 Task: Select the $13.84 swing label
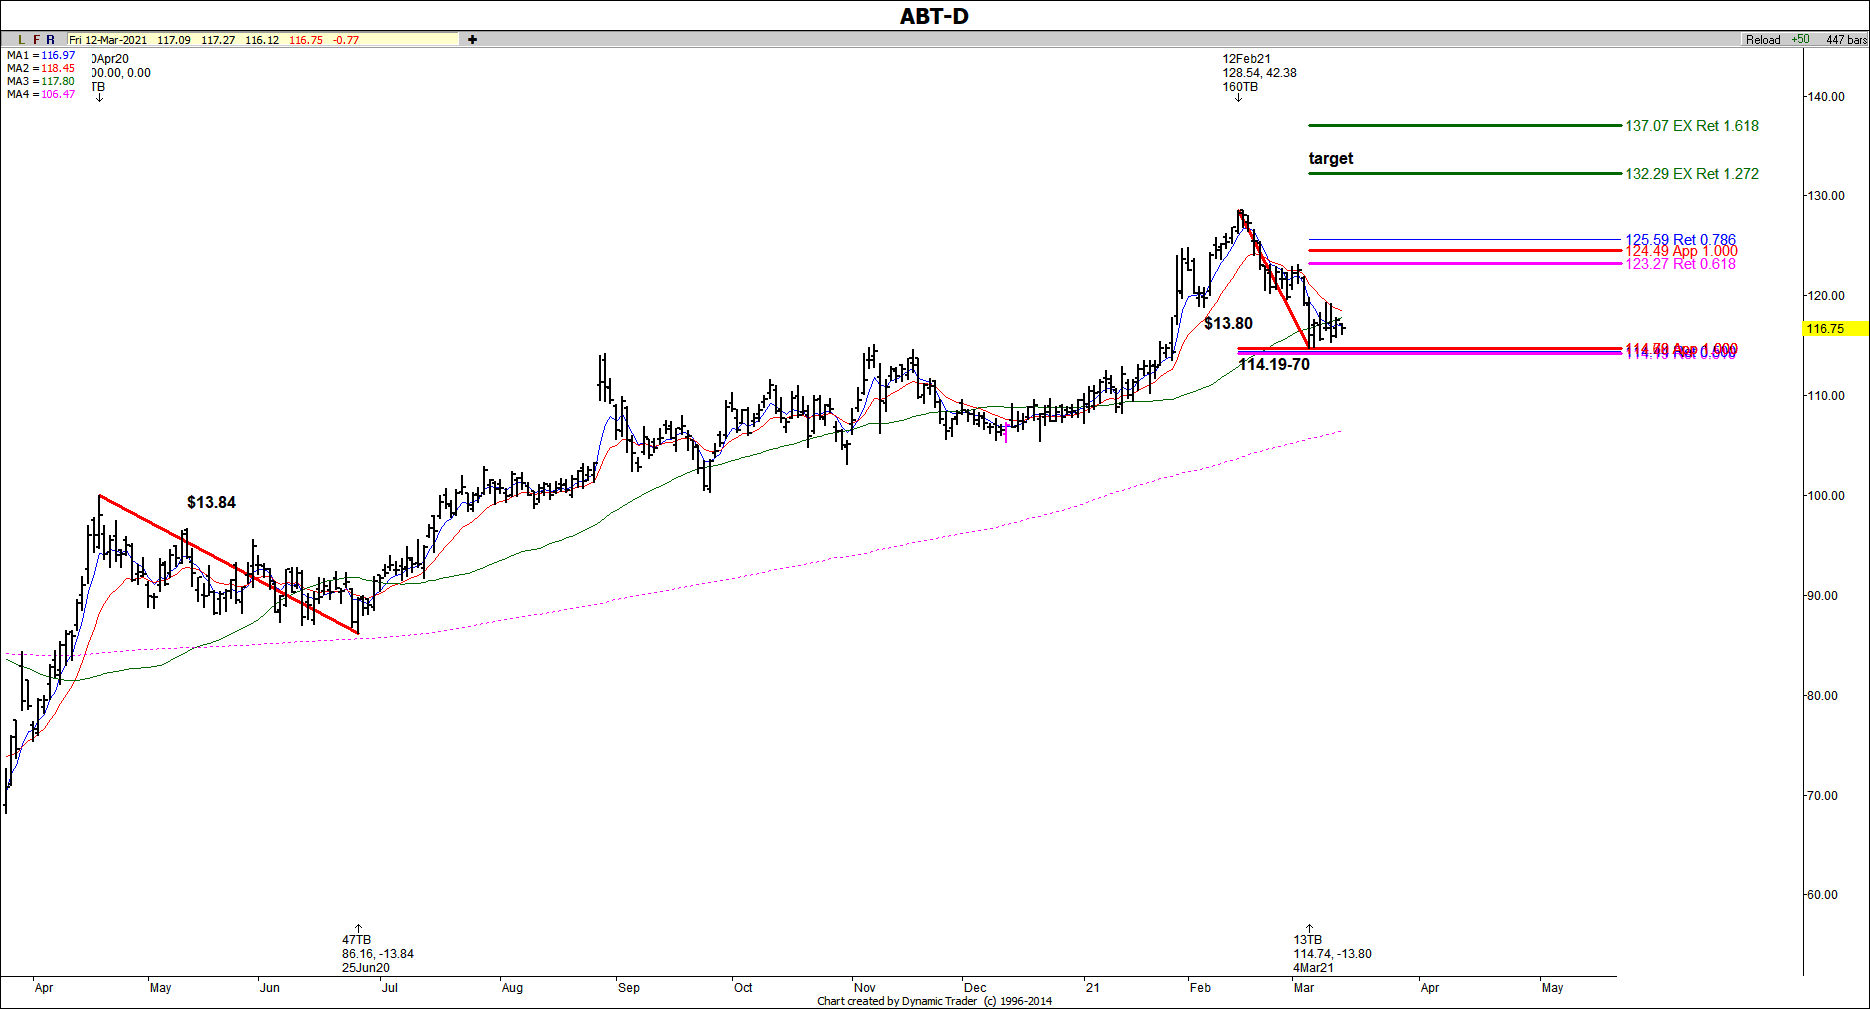pyautogui.click(x=211, y=502)
